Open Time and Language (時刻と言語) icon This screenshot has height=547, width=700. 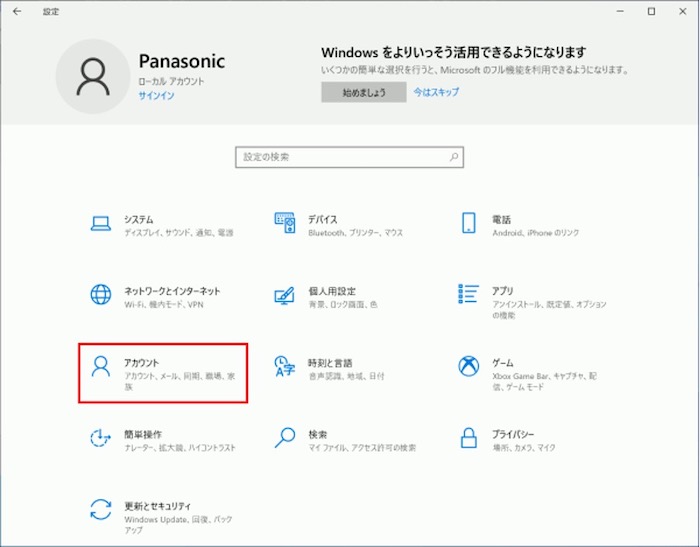coord(284,366)
